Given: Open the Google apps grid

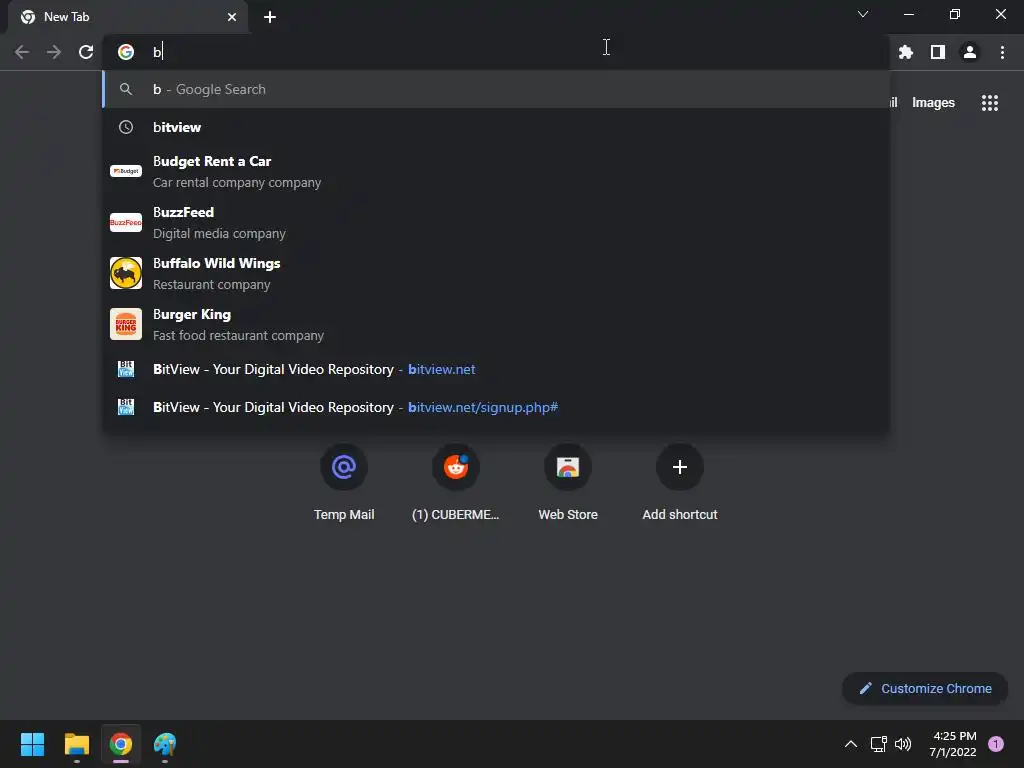Looking at the screenshot, I should point(990,103).
